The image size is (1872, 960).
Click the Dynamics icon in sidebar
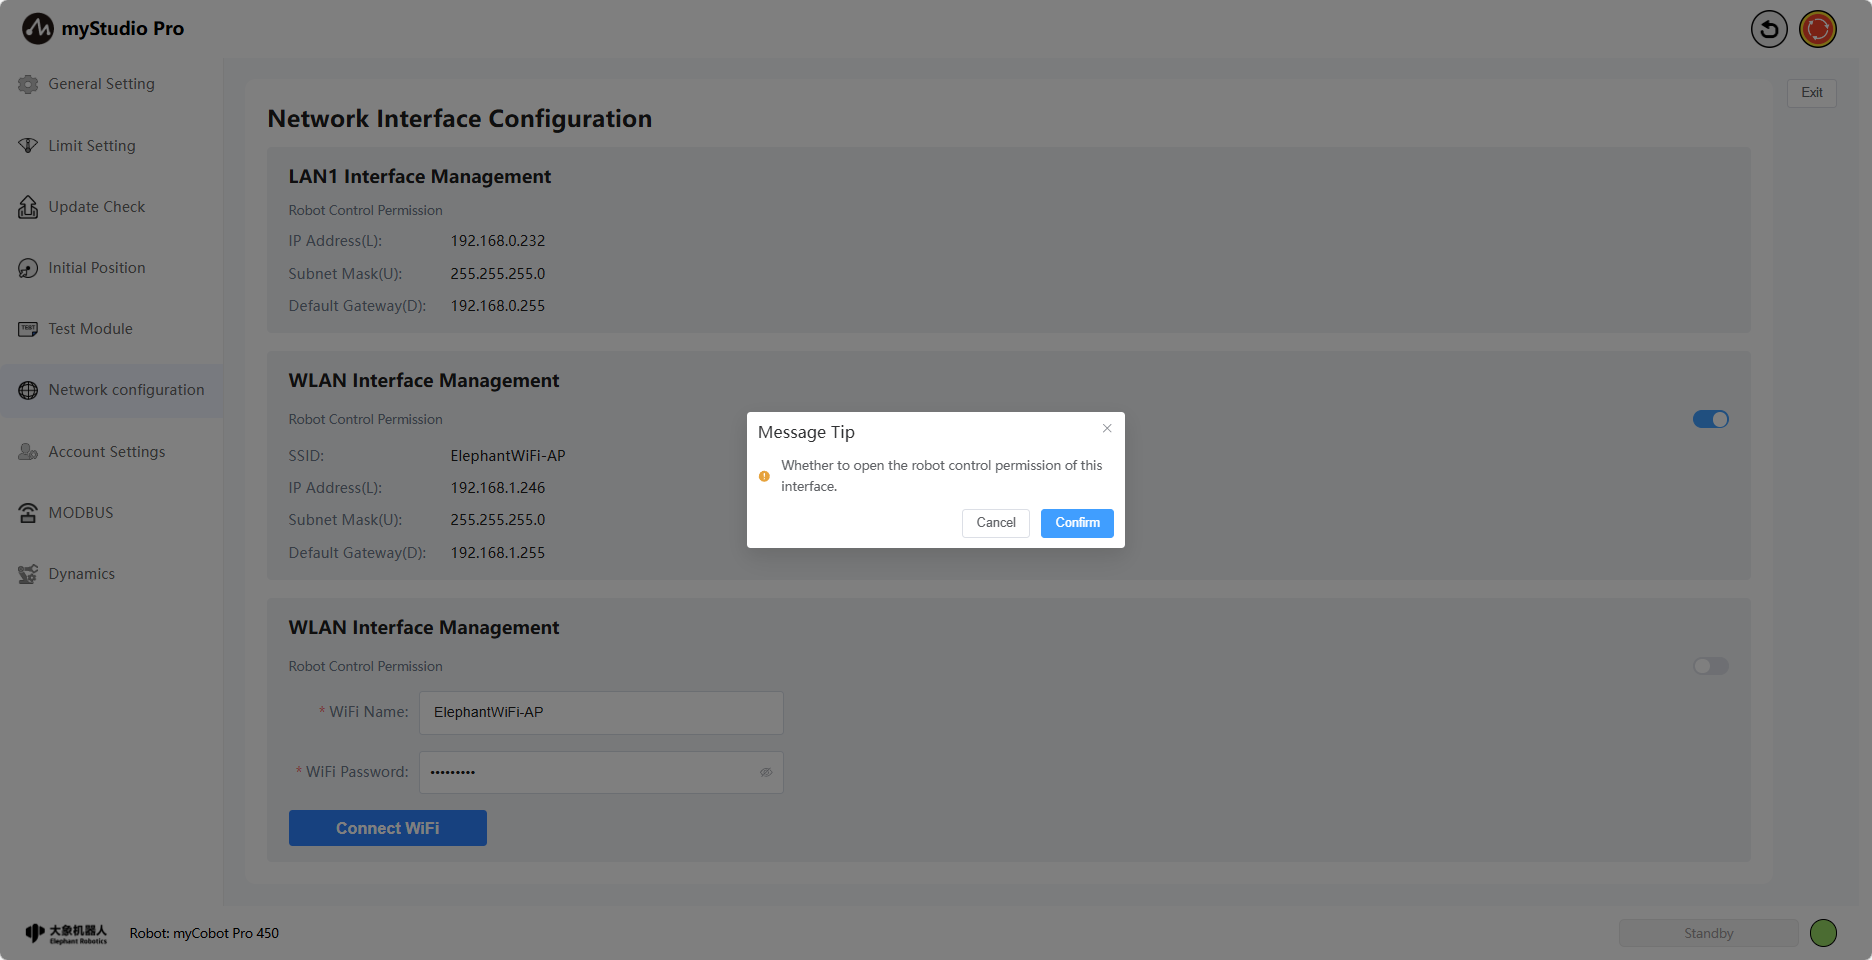pos(28,574)
